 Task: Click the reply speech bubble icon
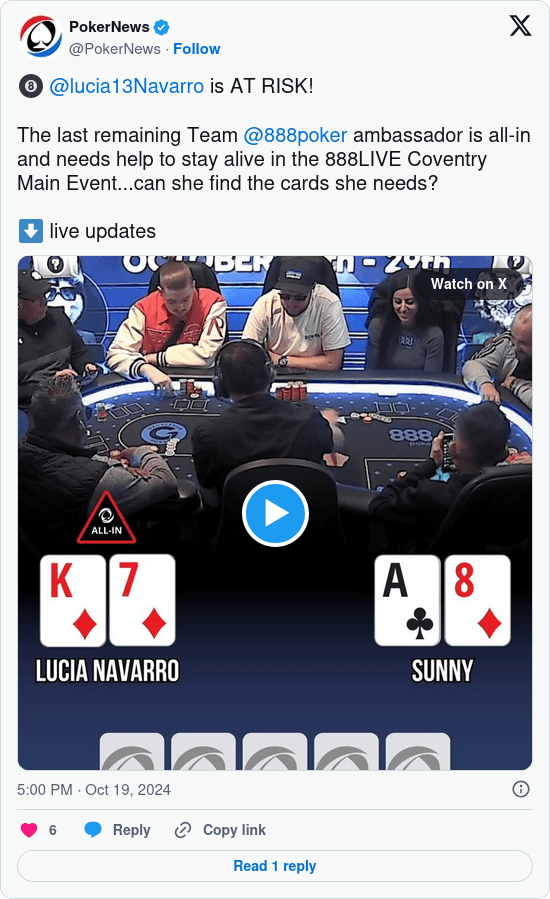pyautogui.click(x=93, y=830)
